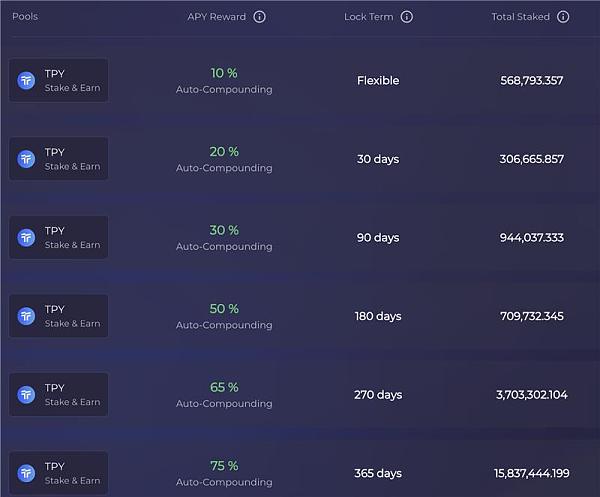Sort by the Lock Term column header

(x=368, y=17)
